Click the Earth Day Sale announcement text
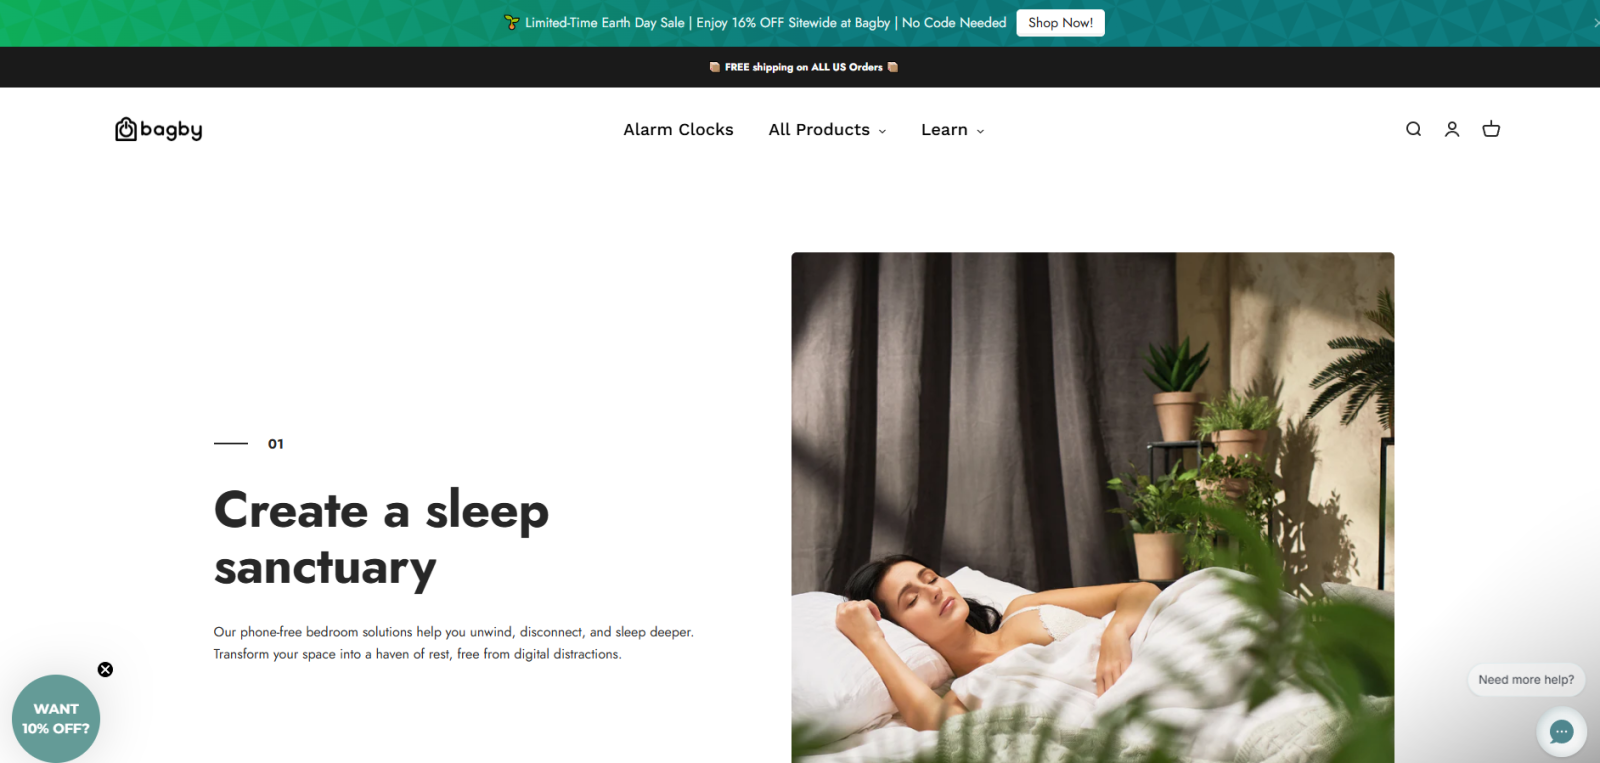The height and width of the screenshot is (763, 1600). 765,22
